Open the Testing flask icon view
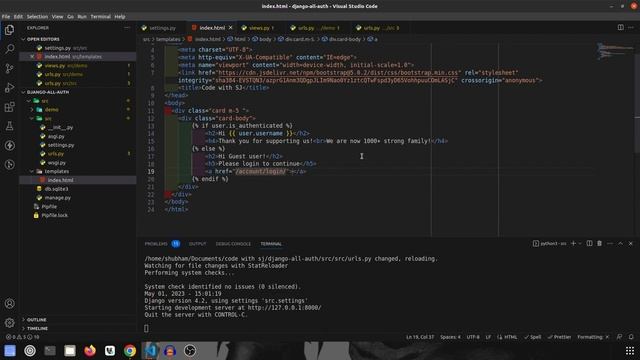640x360 pixels. point(9,126)
